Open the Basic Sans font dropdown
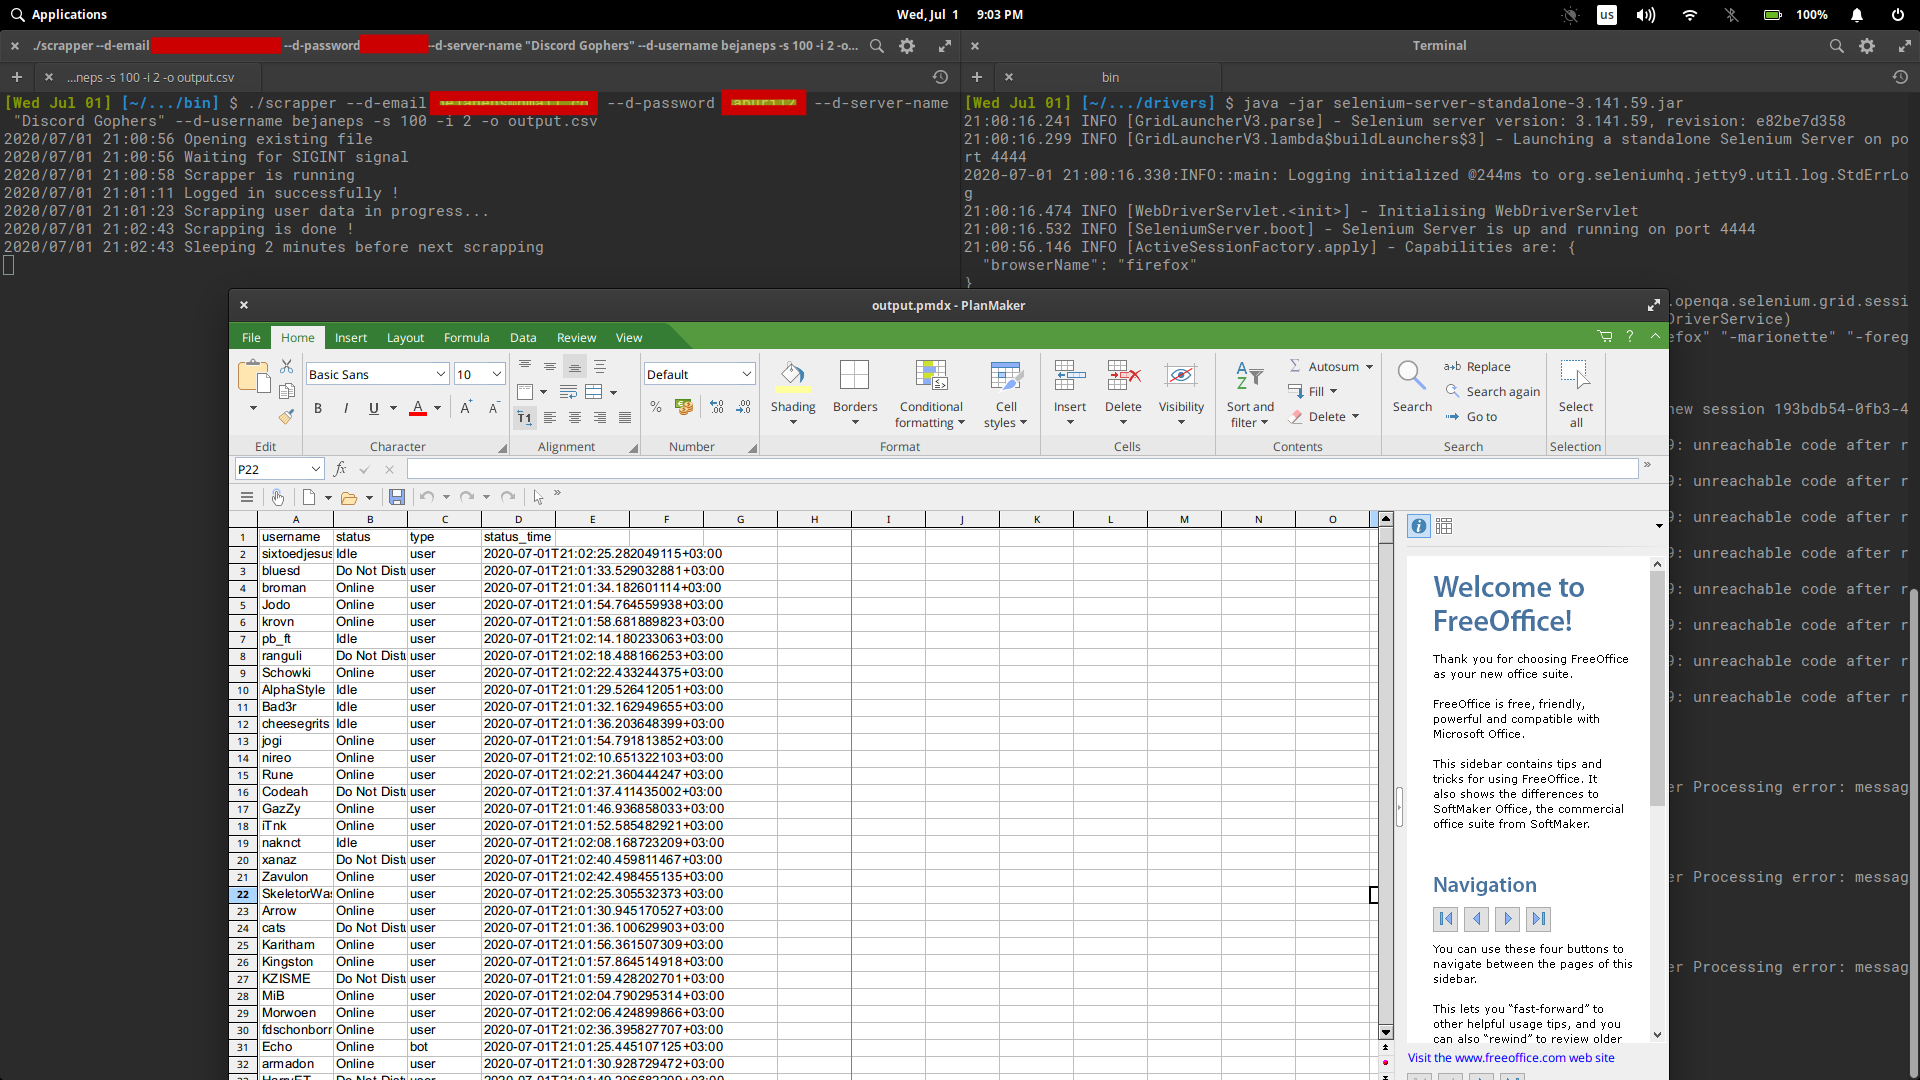This screenshot has height=1080, width=1920. (440, 374)
